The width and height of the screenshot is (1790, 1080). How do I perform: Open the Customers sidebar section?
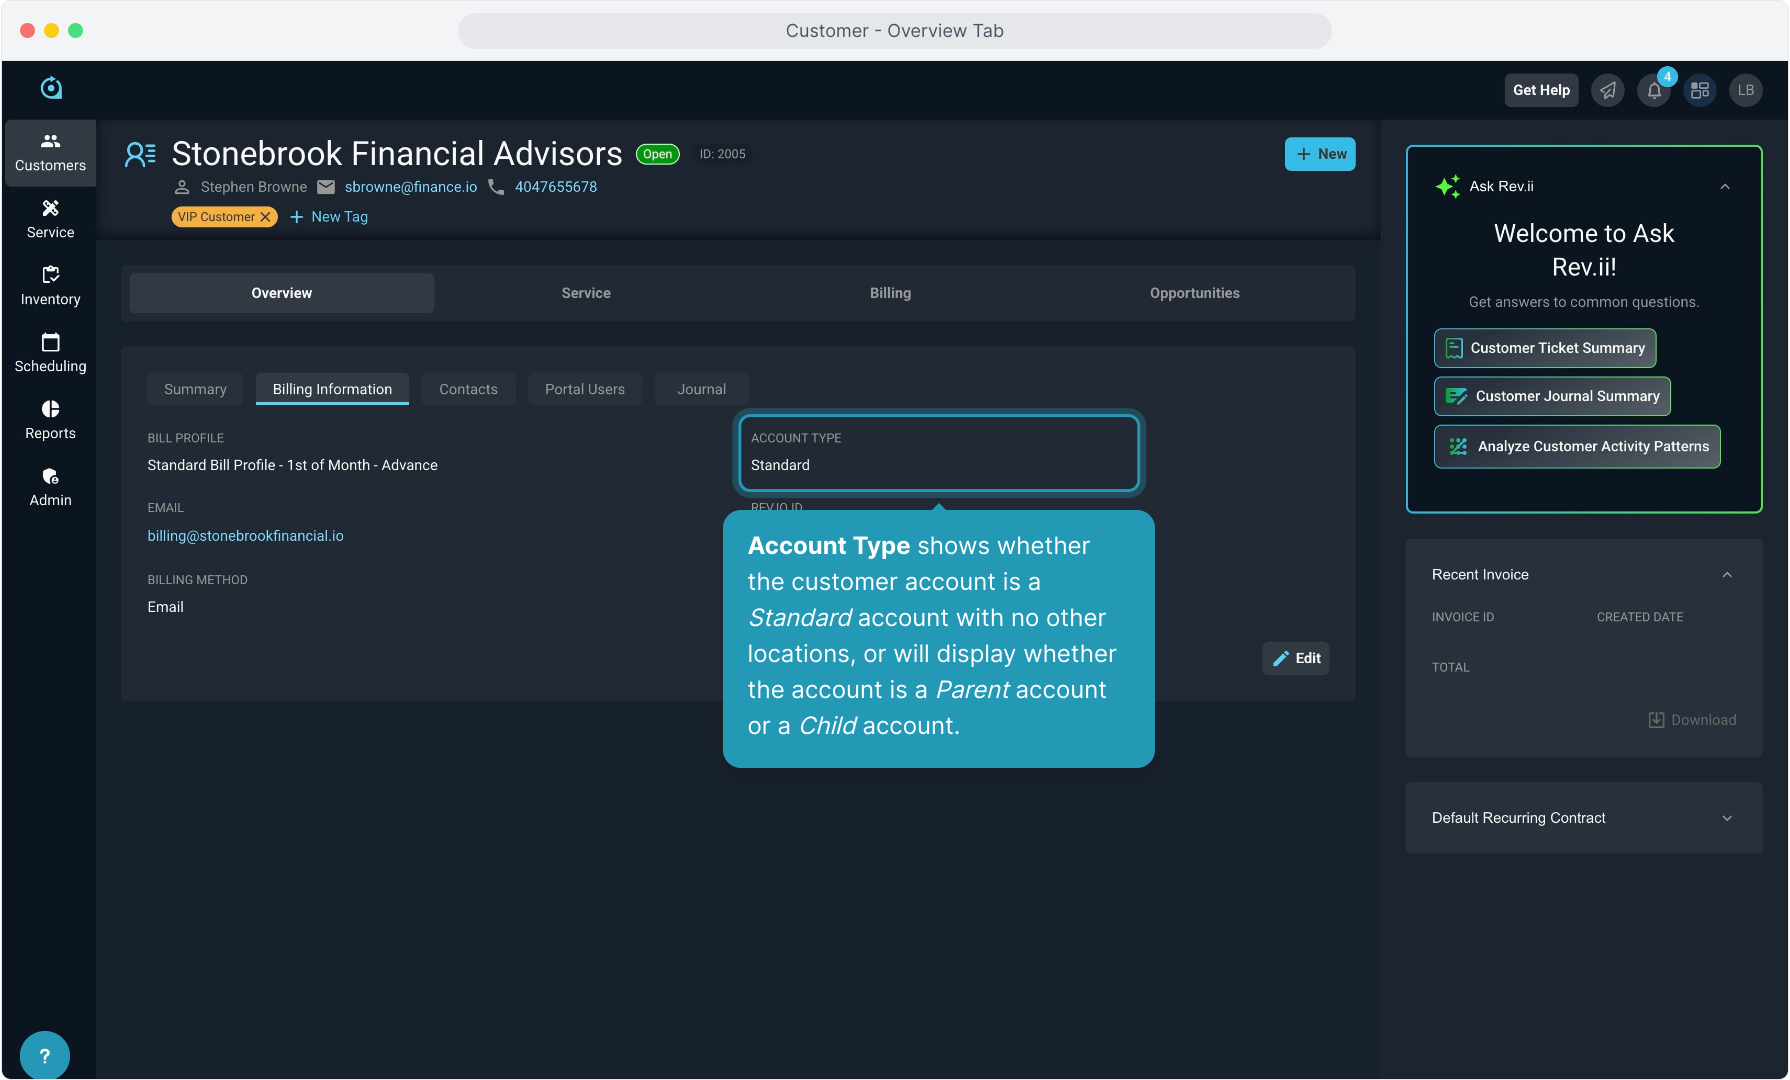50,152
